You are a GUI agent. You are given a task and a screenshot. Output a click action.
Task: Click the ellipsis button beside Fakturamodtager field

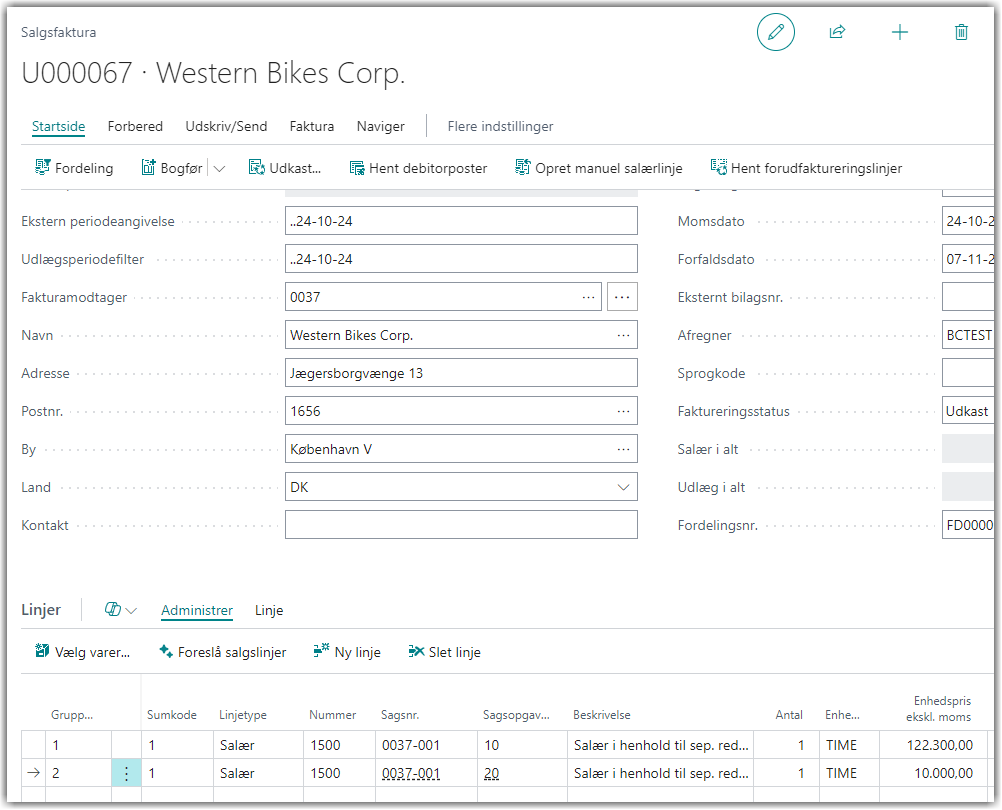(622, 297)
